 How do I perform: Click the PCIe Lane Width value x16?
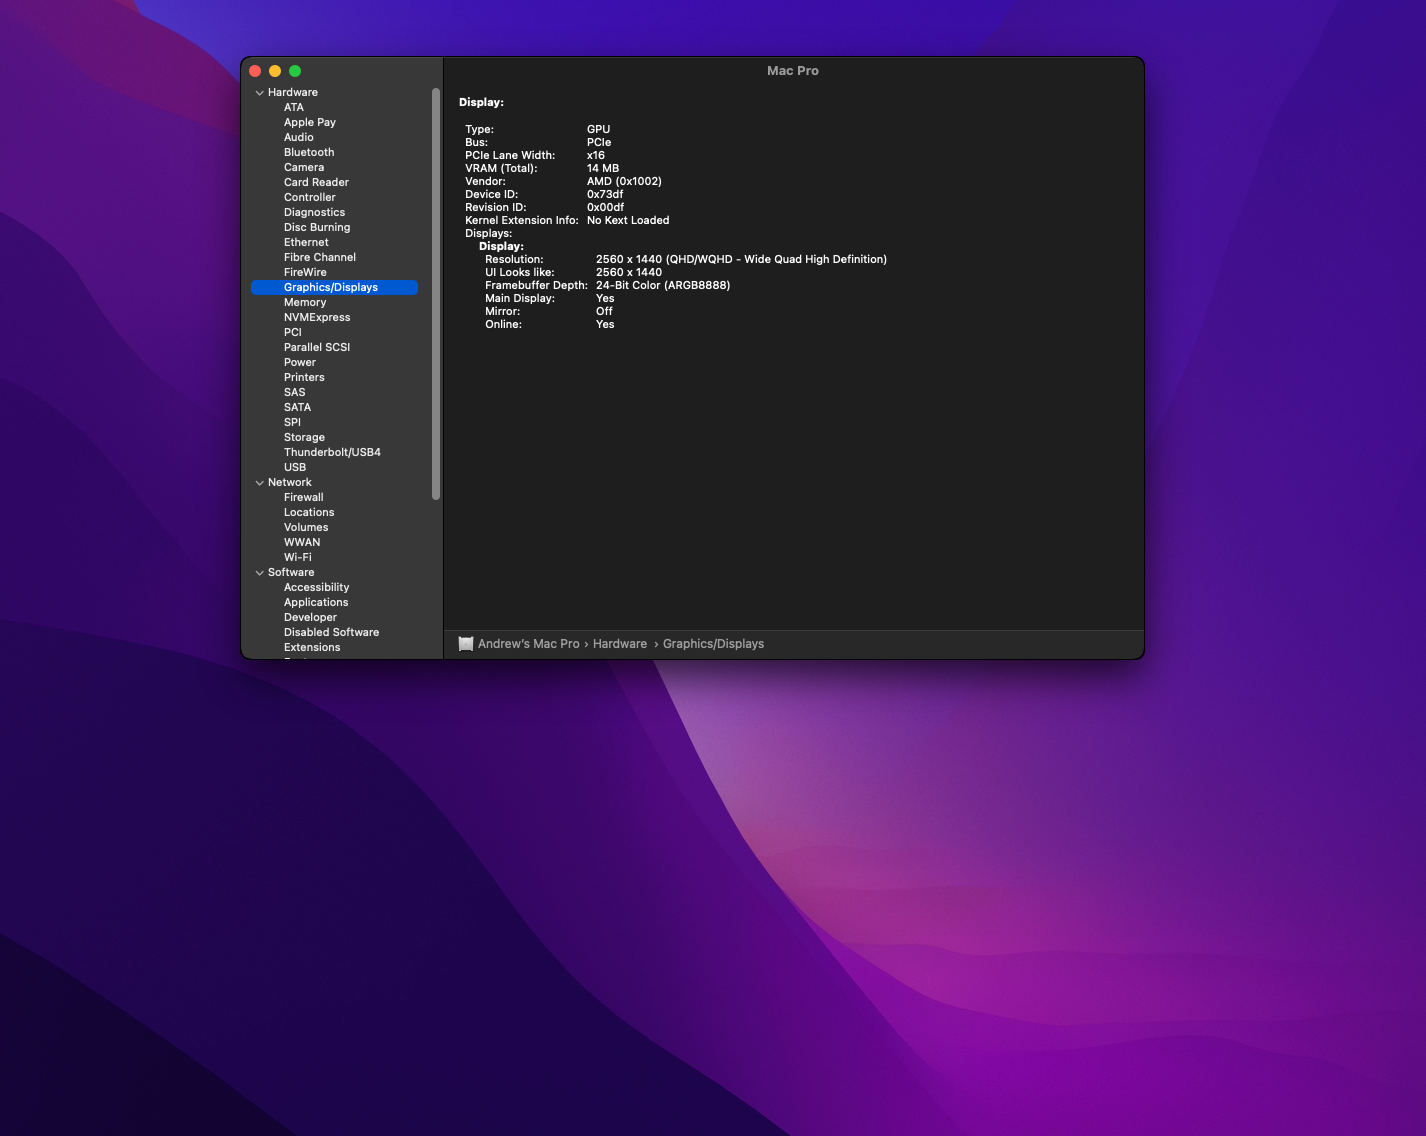(x=596, y=156)
